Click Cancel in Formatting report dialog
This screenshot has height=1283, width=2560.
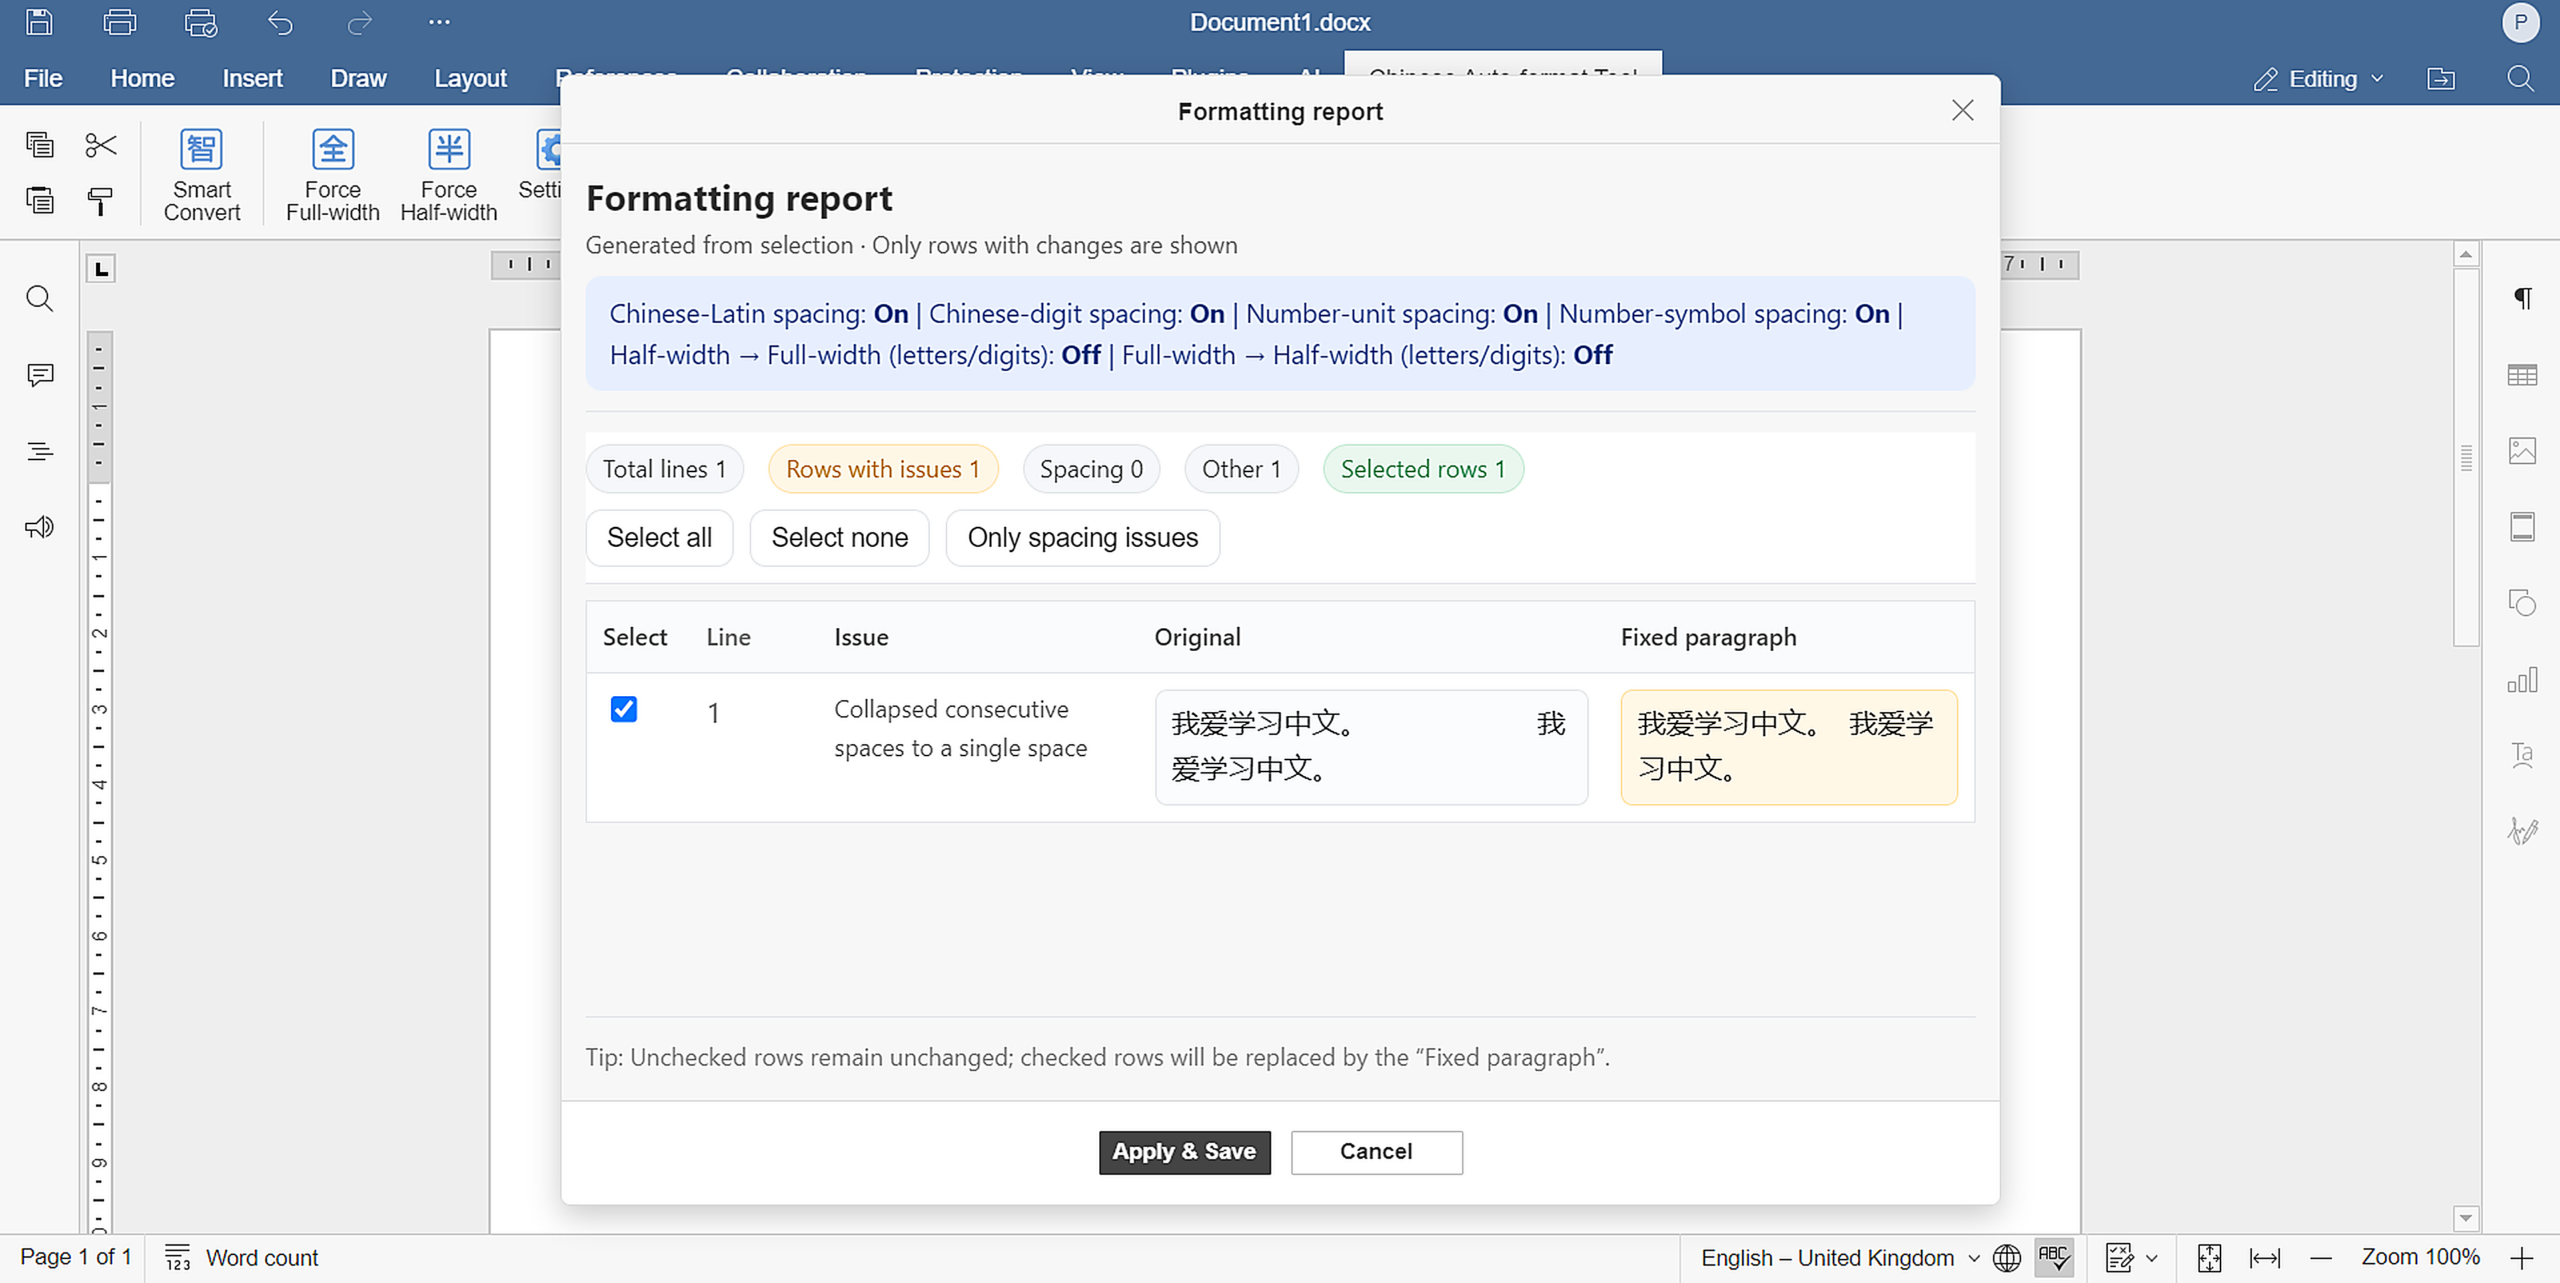[x=1376, y=1152]
